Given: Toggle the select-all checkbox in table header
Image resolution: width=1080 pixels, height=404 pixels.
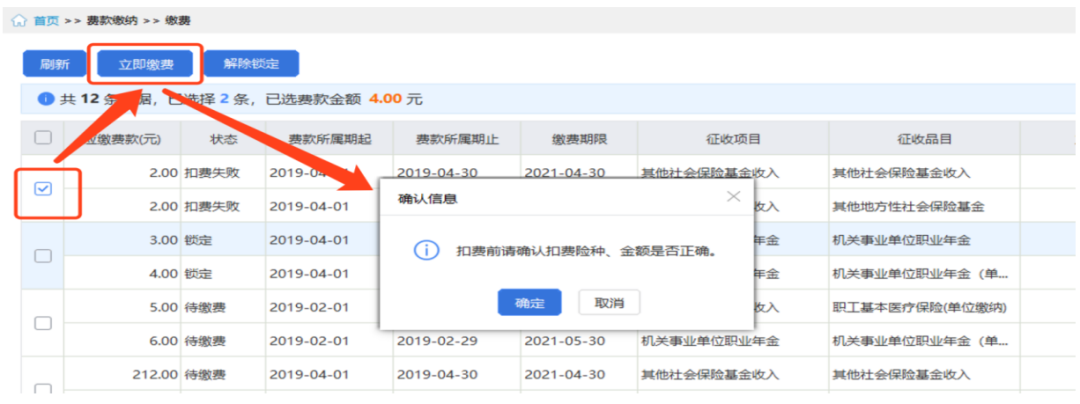Looking at the screenshot, I should point(43,138).
